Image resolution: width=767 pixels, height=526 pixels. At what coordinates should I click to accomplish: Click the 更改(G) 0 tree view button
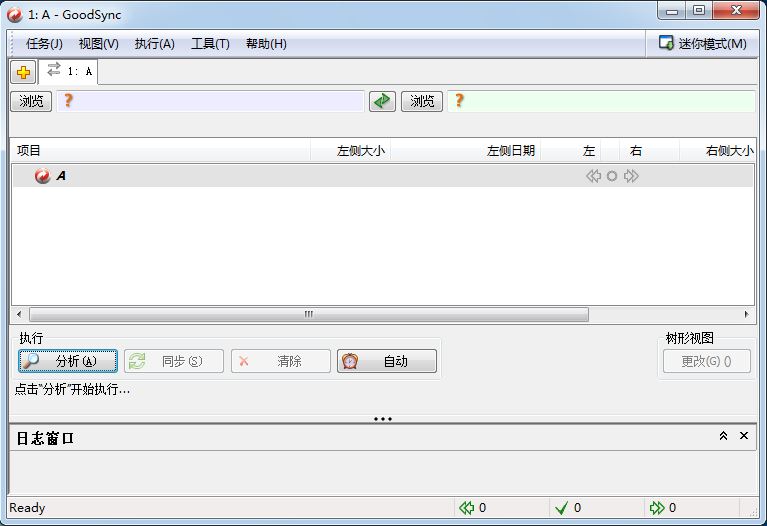707,361
